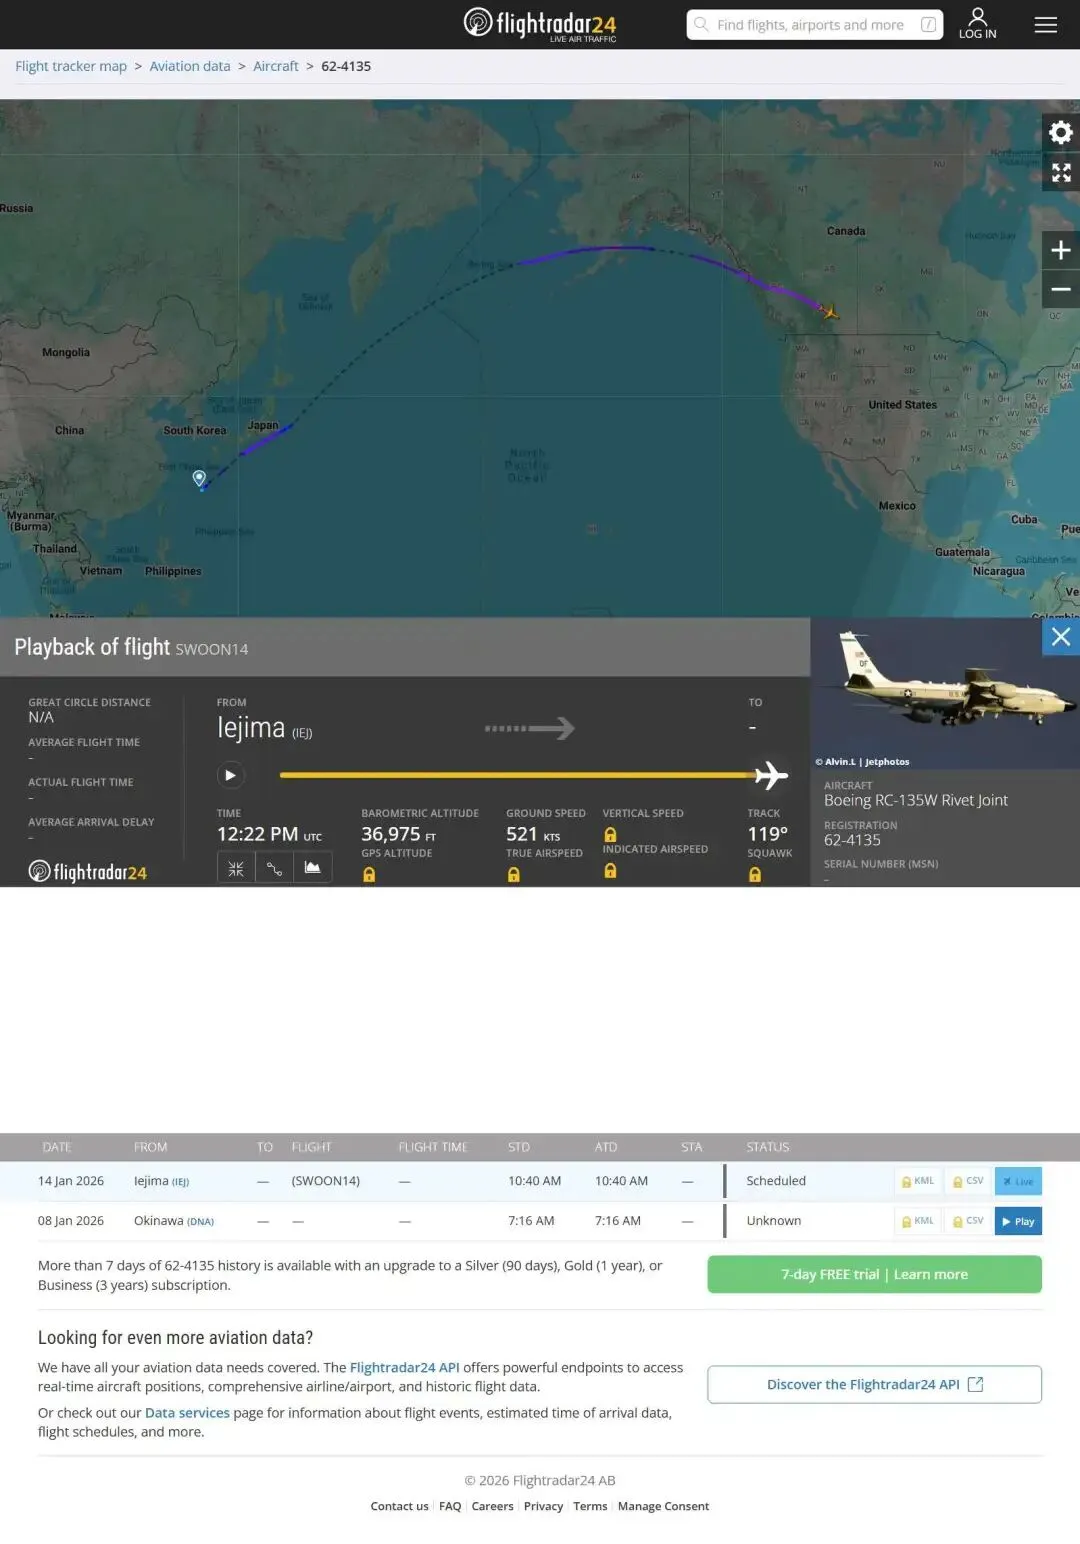Click the 7-day FREE trial button
This screenshot has width=1080, height=1544.
coord(875,1274)
